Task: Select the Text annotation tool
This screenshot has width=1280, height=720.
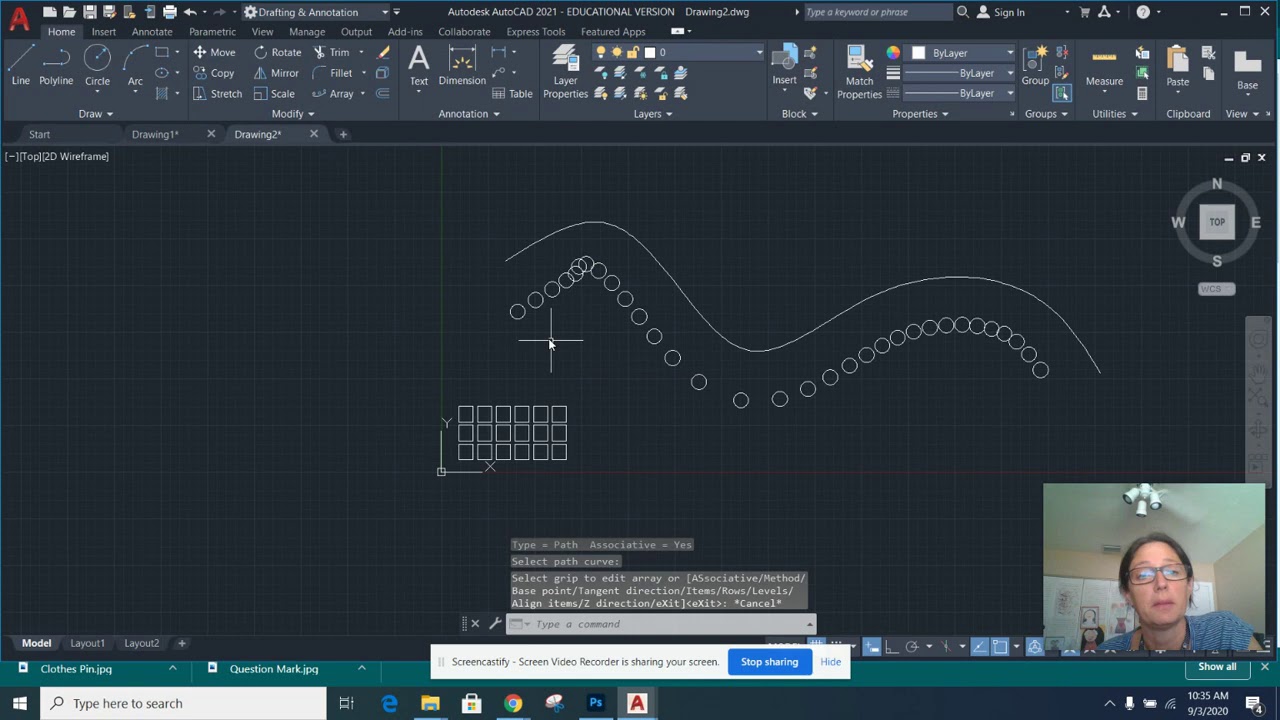Action: click(x=419, y=66)
